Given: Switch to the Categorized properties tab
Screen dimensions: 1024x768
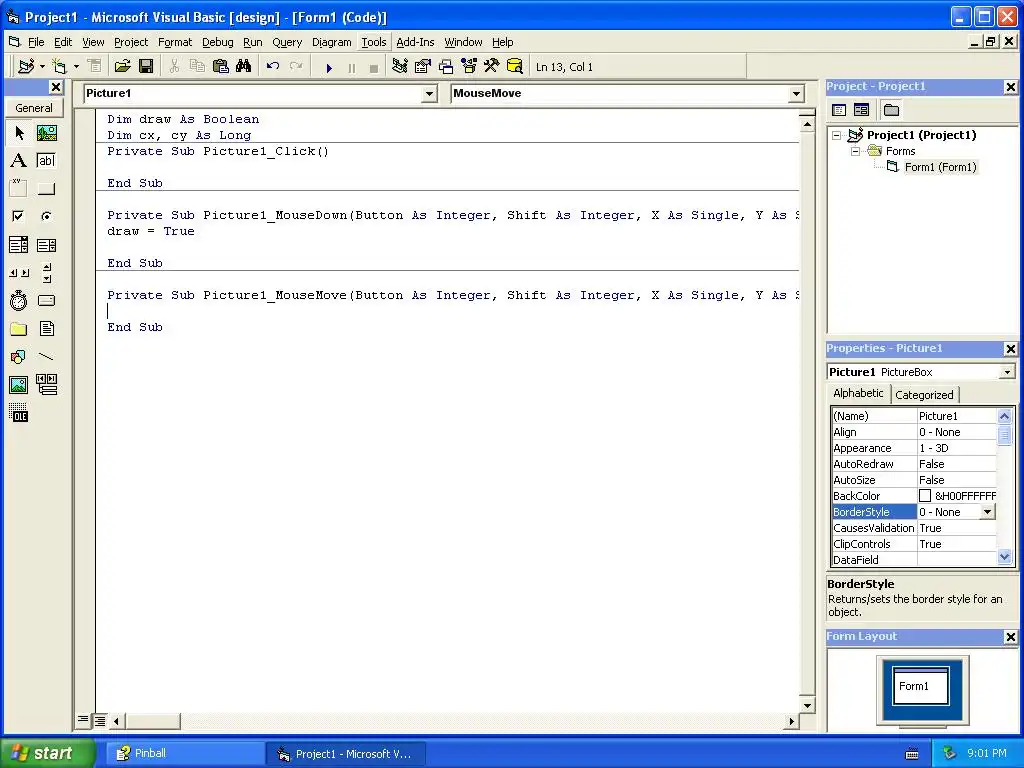Looking at the screenshot, I should tap(924, 394).
